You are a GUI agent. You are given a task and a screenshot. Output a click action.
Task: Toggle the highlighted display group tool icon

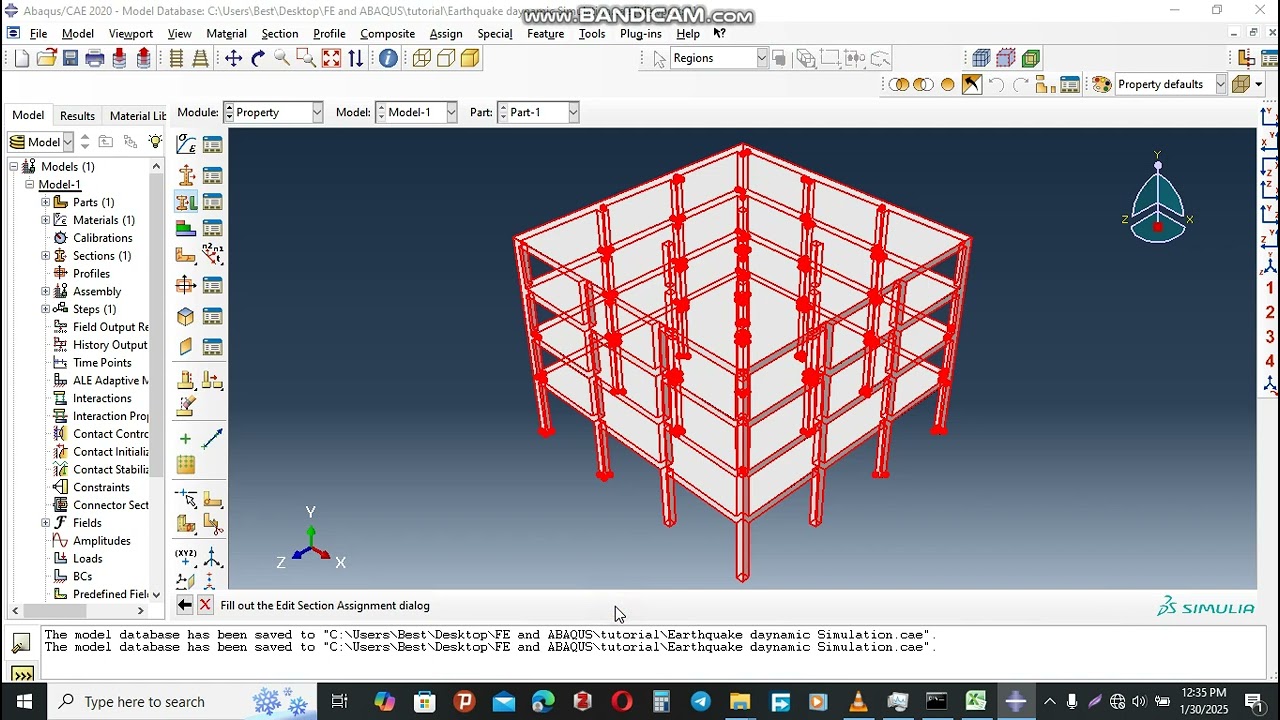(972, 84)
